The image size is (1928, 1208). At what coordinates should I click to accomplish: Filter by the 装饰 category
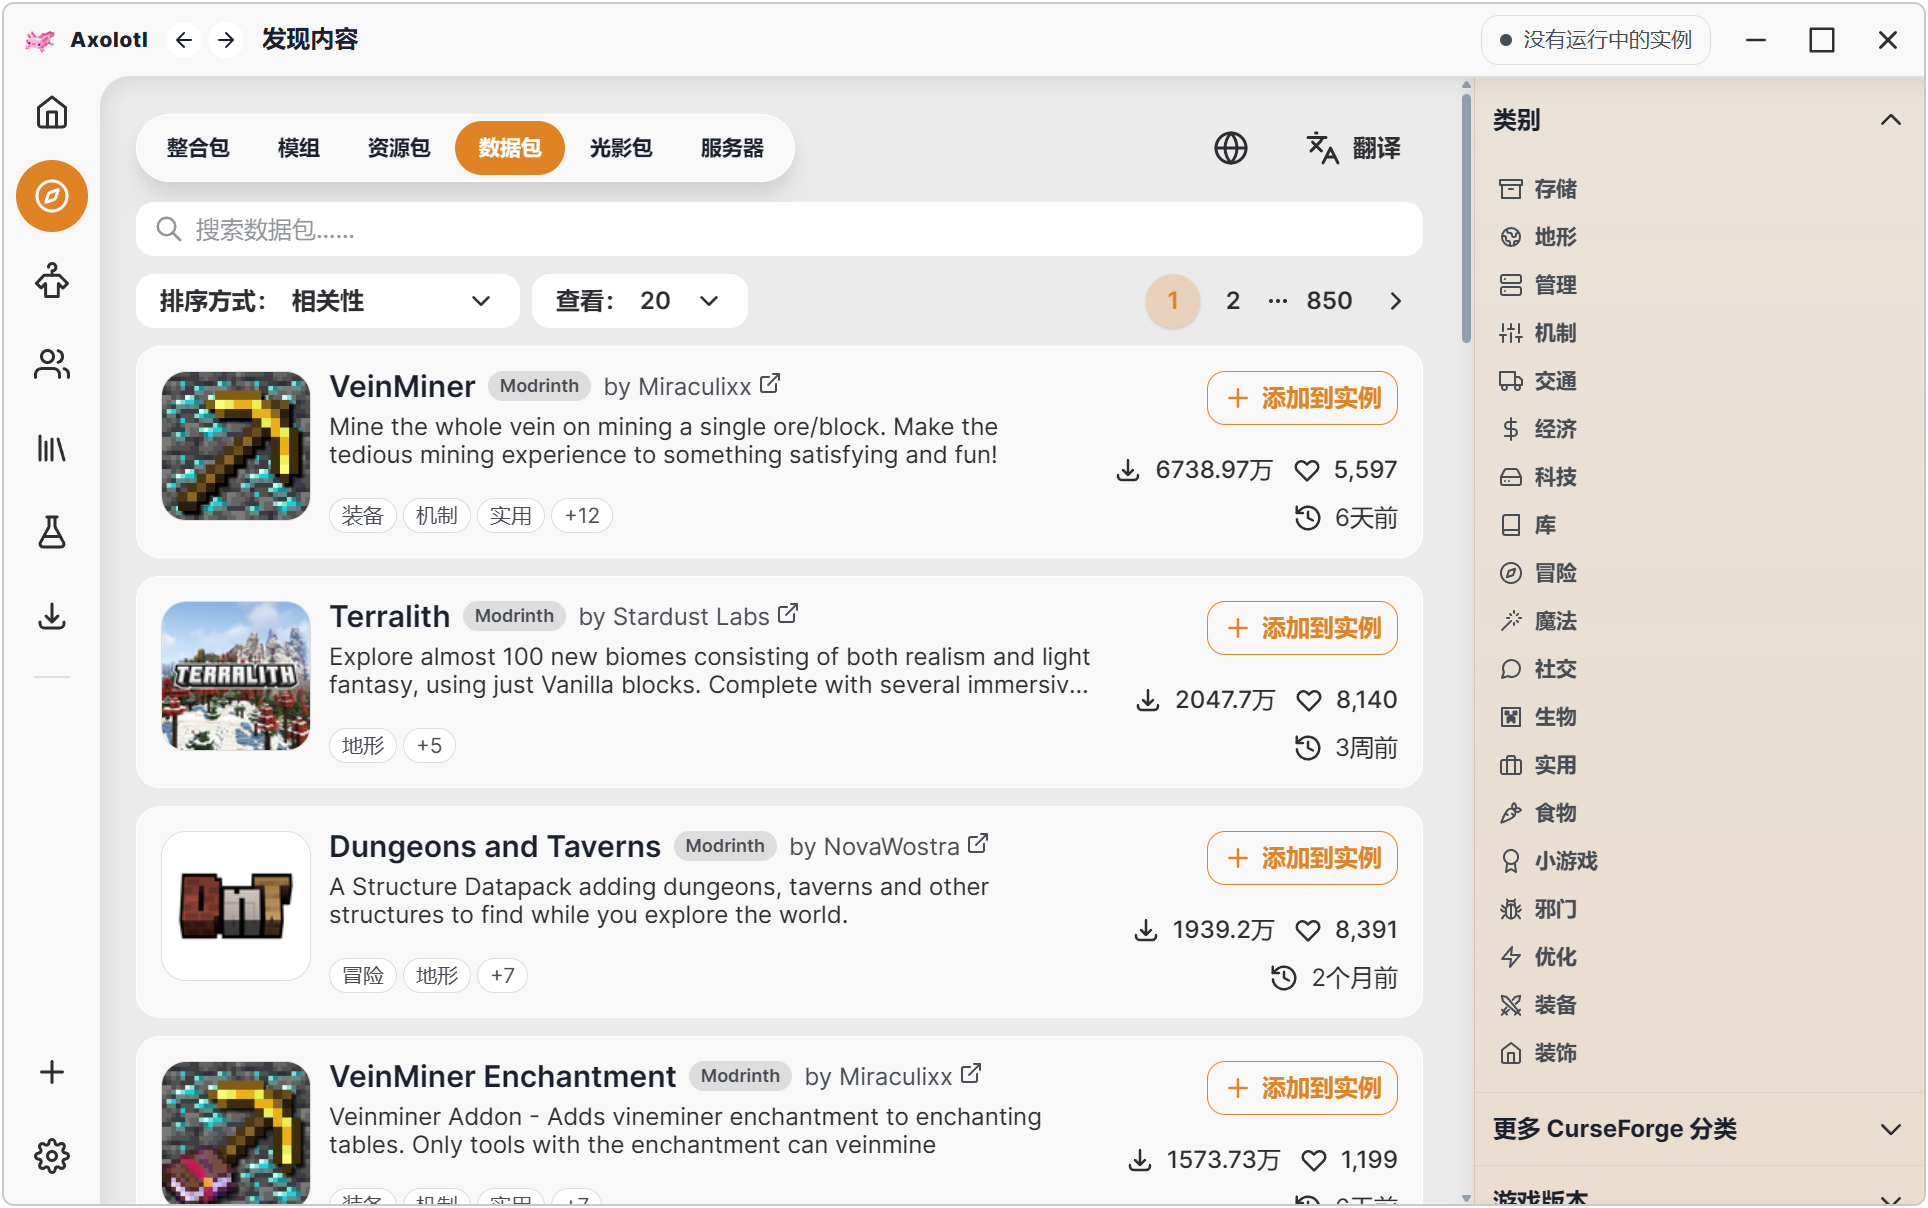click(1539, 1053)
